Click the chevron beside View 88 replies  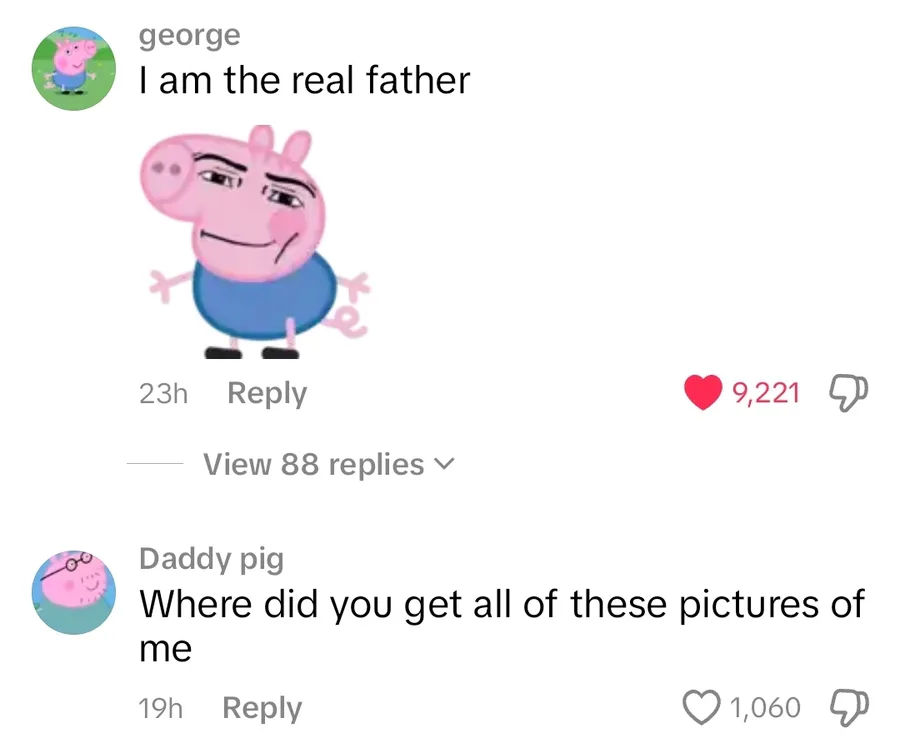pos(445,465)
